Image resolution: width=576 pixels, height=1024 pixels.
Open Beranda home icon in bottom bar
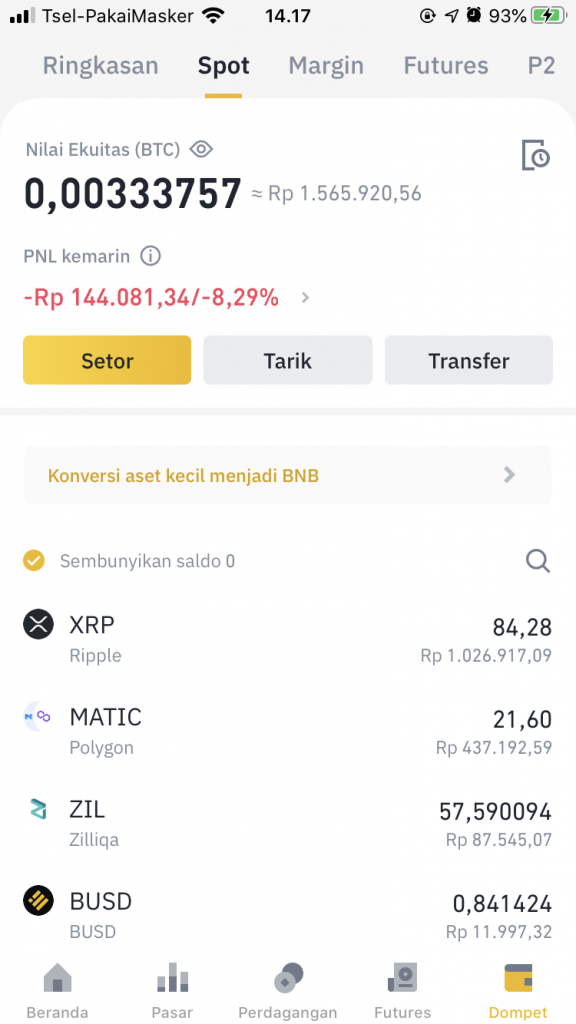[57, 978]
